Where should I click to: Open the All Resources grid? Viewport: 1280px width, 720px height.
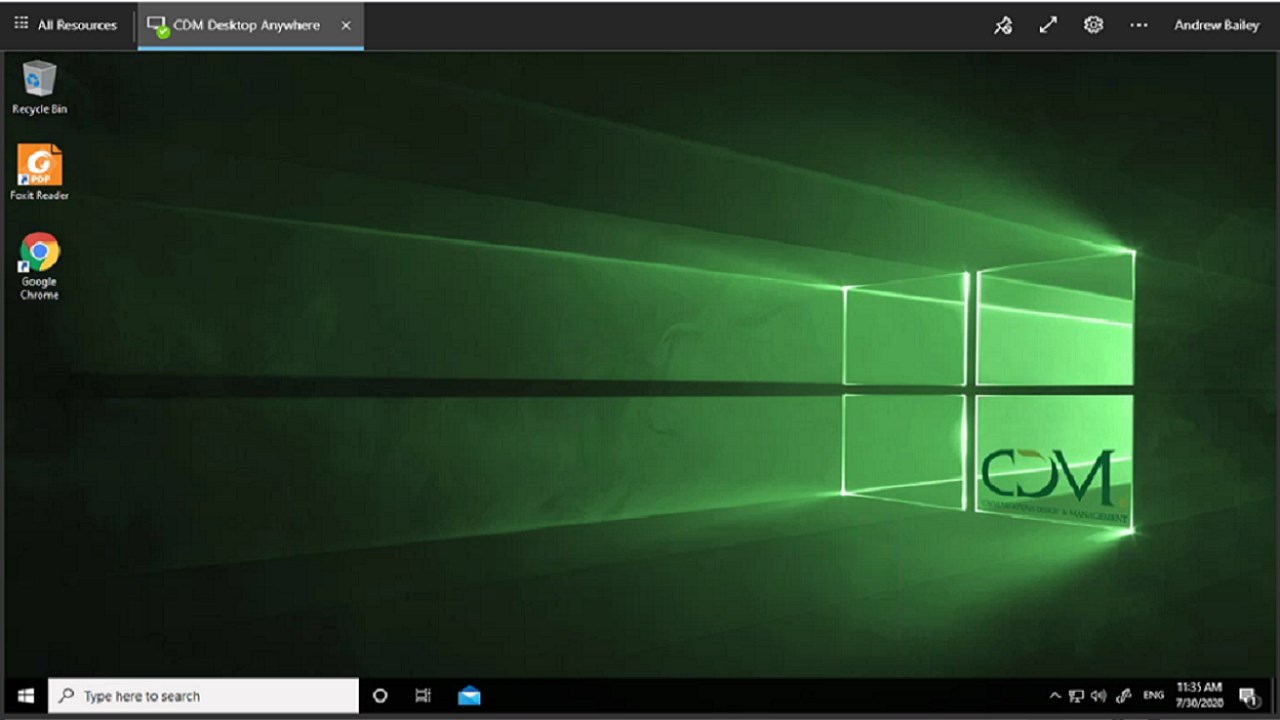[x=65, y=25]
